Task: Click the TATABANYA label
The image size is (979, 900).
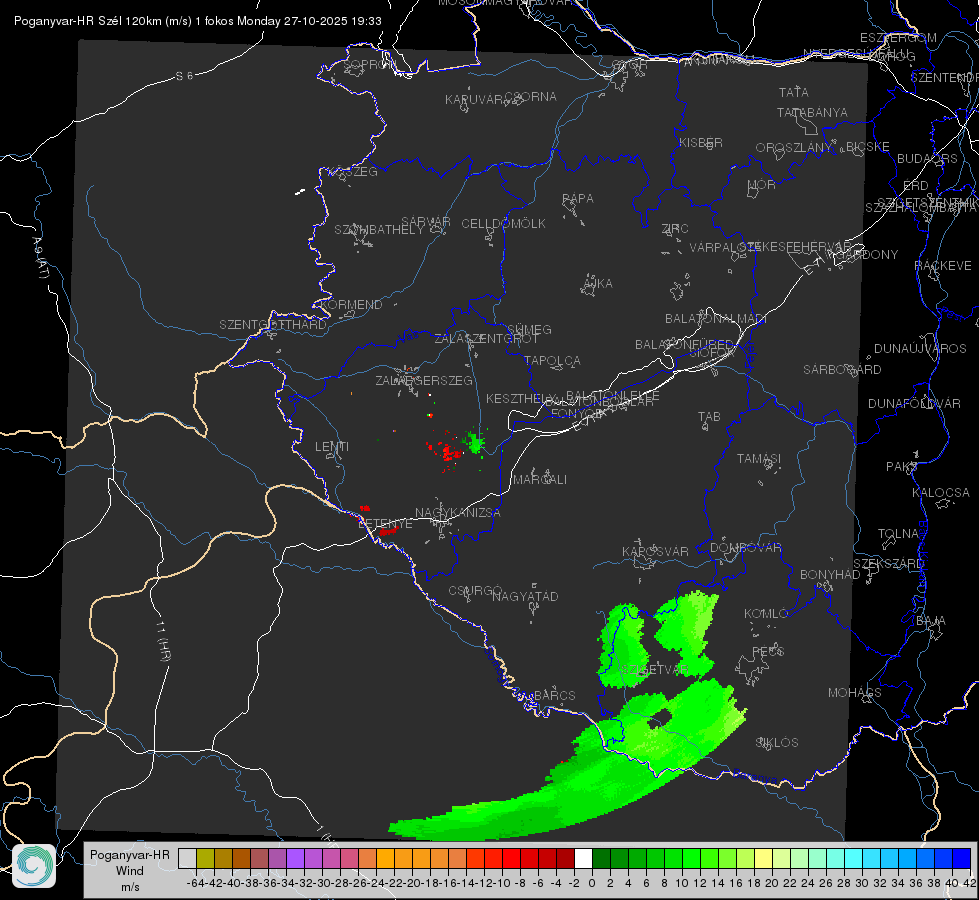Action: pos(812,112)
